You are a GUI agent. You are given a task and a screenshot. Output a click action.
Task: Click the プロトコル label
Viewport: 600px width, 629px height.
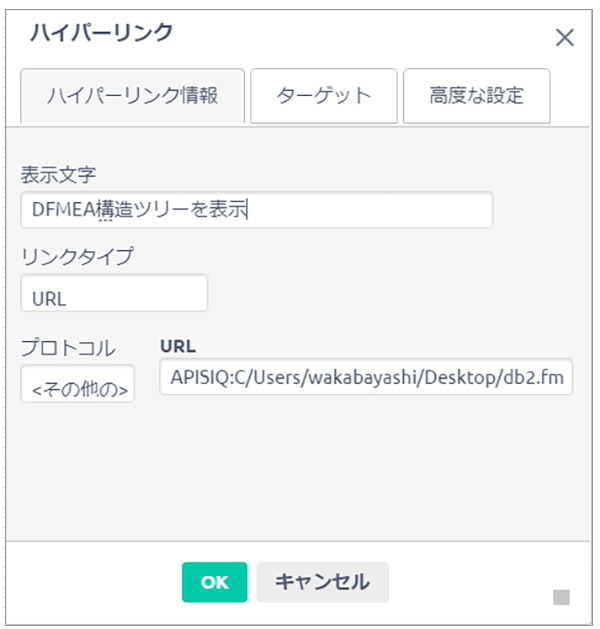click(68, 348)
